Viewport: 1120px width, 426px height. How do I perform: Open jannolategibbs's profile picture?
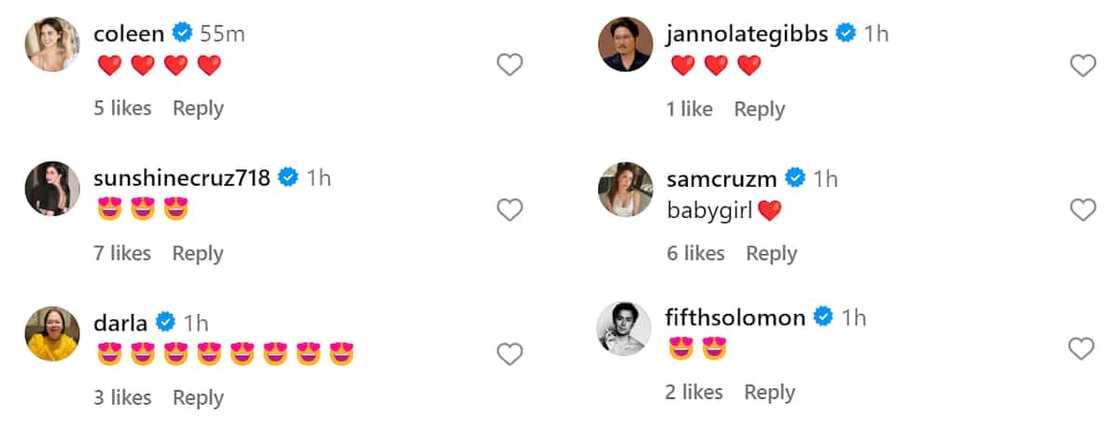click(625, 44)
